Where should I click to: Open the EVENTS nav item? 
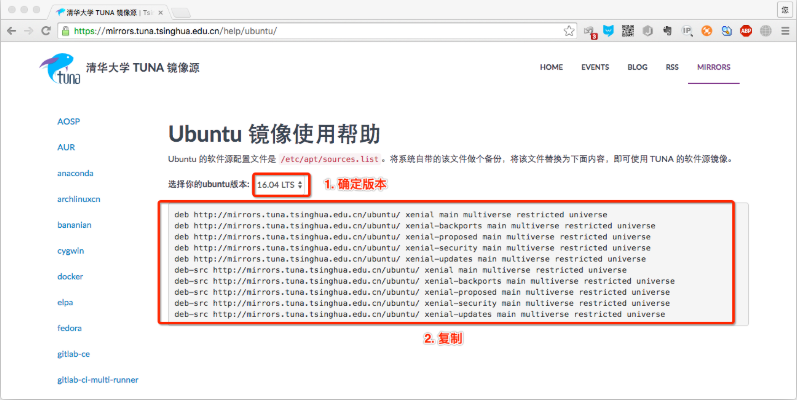[x=595, y=67]
